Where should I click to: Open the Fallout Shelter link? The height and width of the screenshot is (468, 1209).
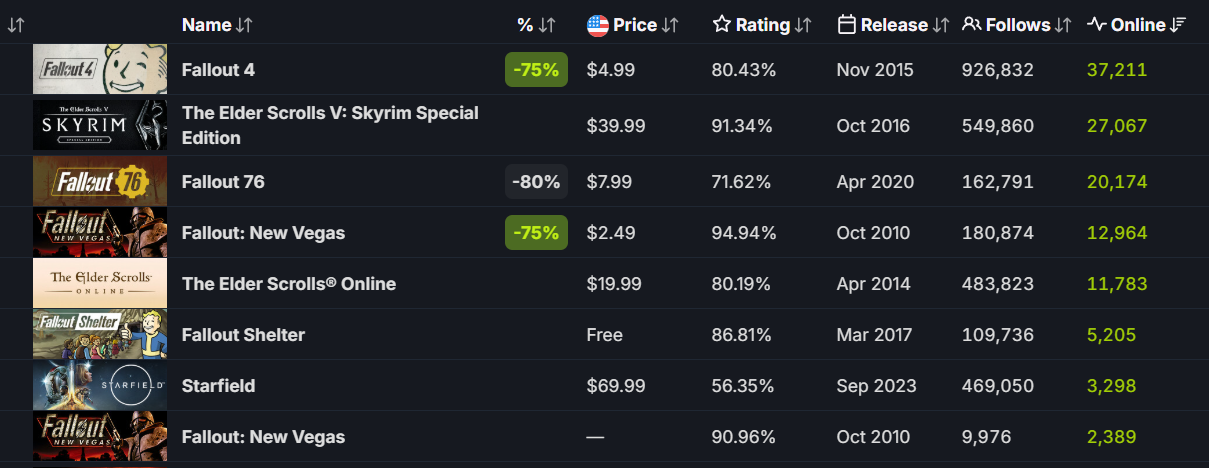click(243, 335)
